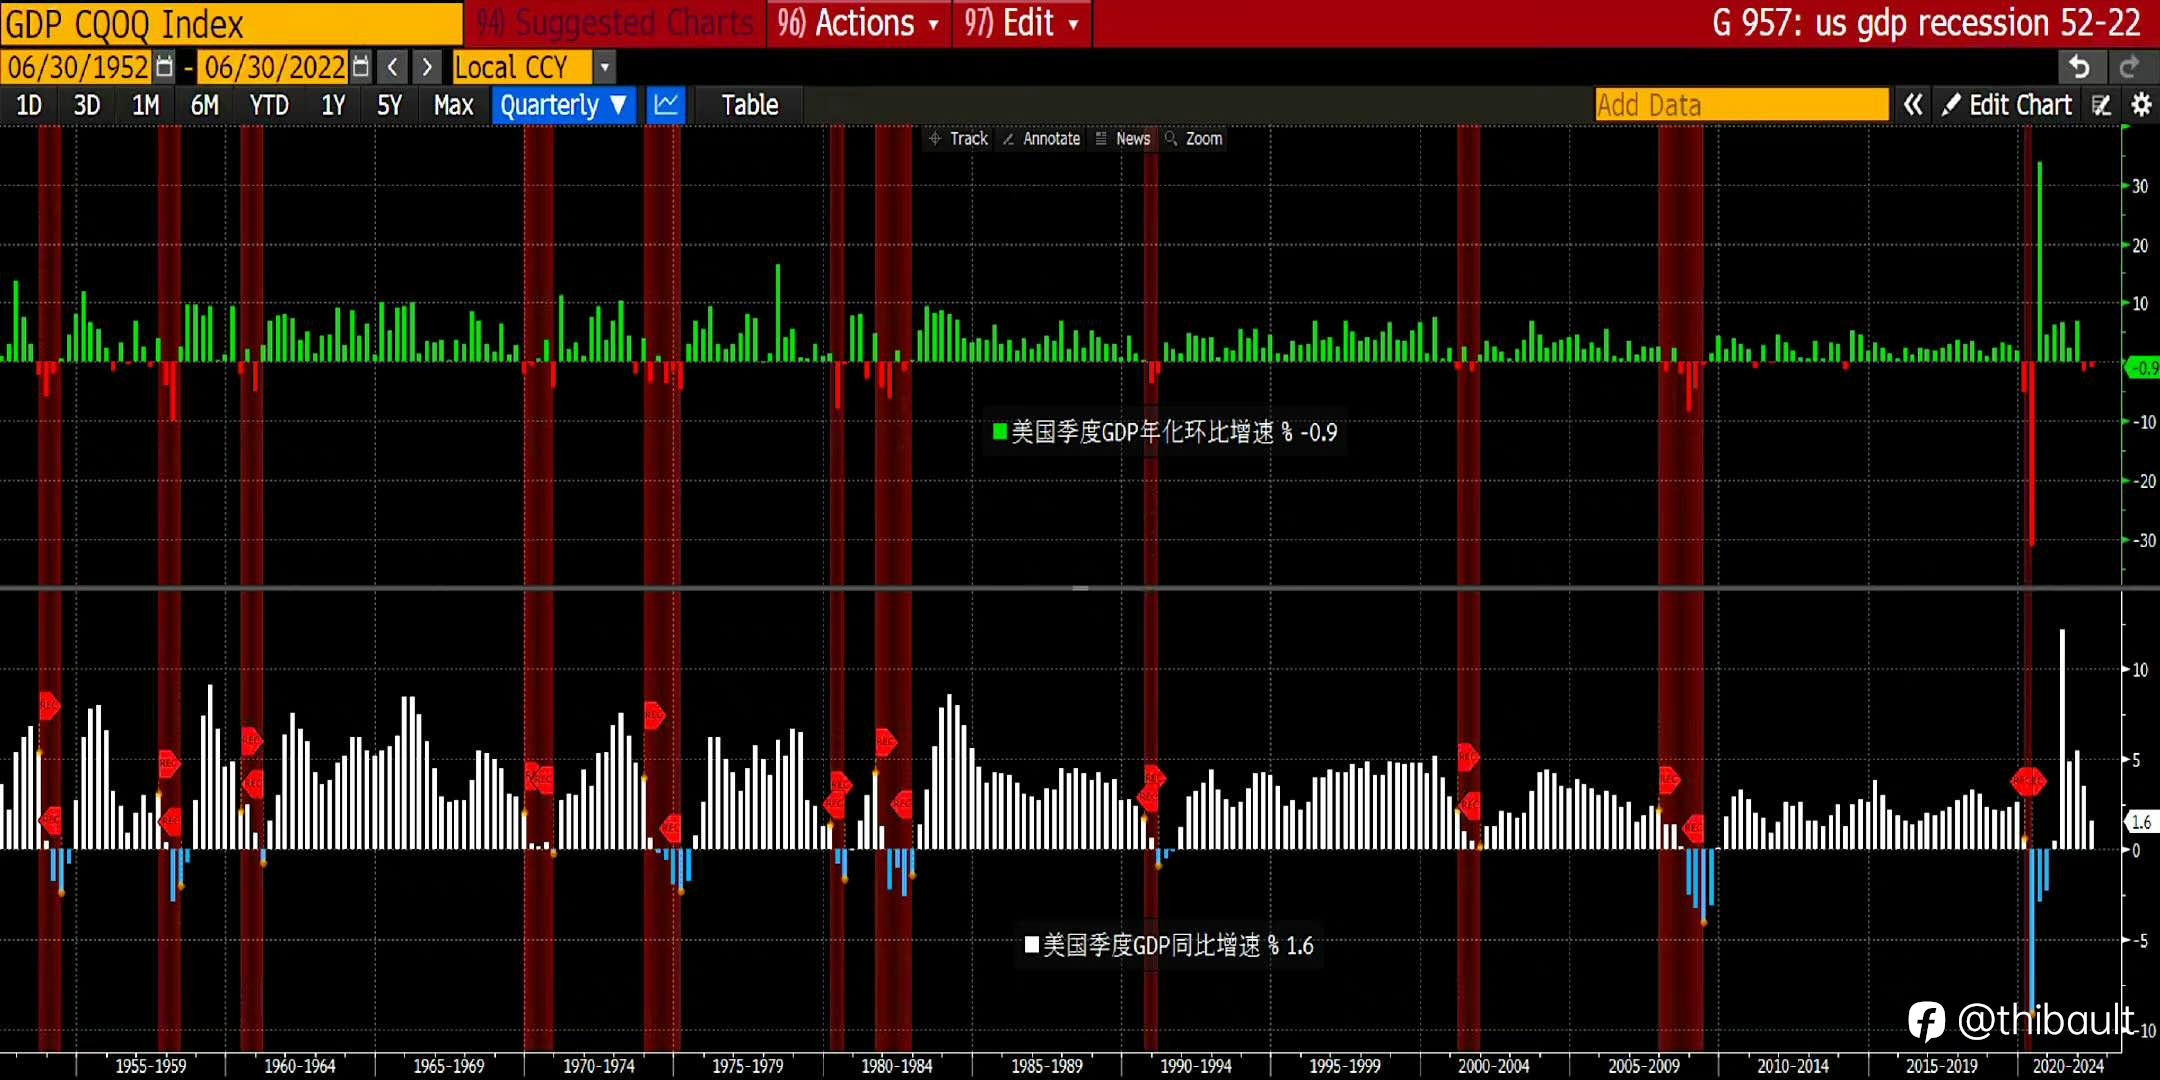Open the Quarterly periodicity dropdown
The width and height of the screenshot is (2160, 1080).
click(x=564, y=104)
